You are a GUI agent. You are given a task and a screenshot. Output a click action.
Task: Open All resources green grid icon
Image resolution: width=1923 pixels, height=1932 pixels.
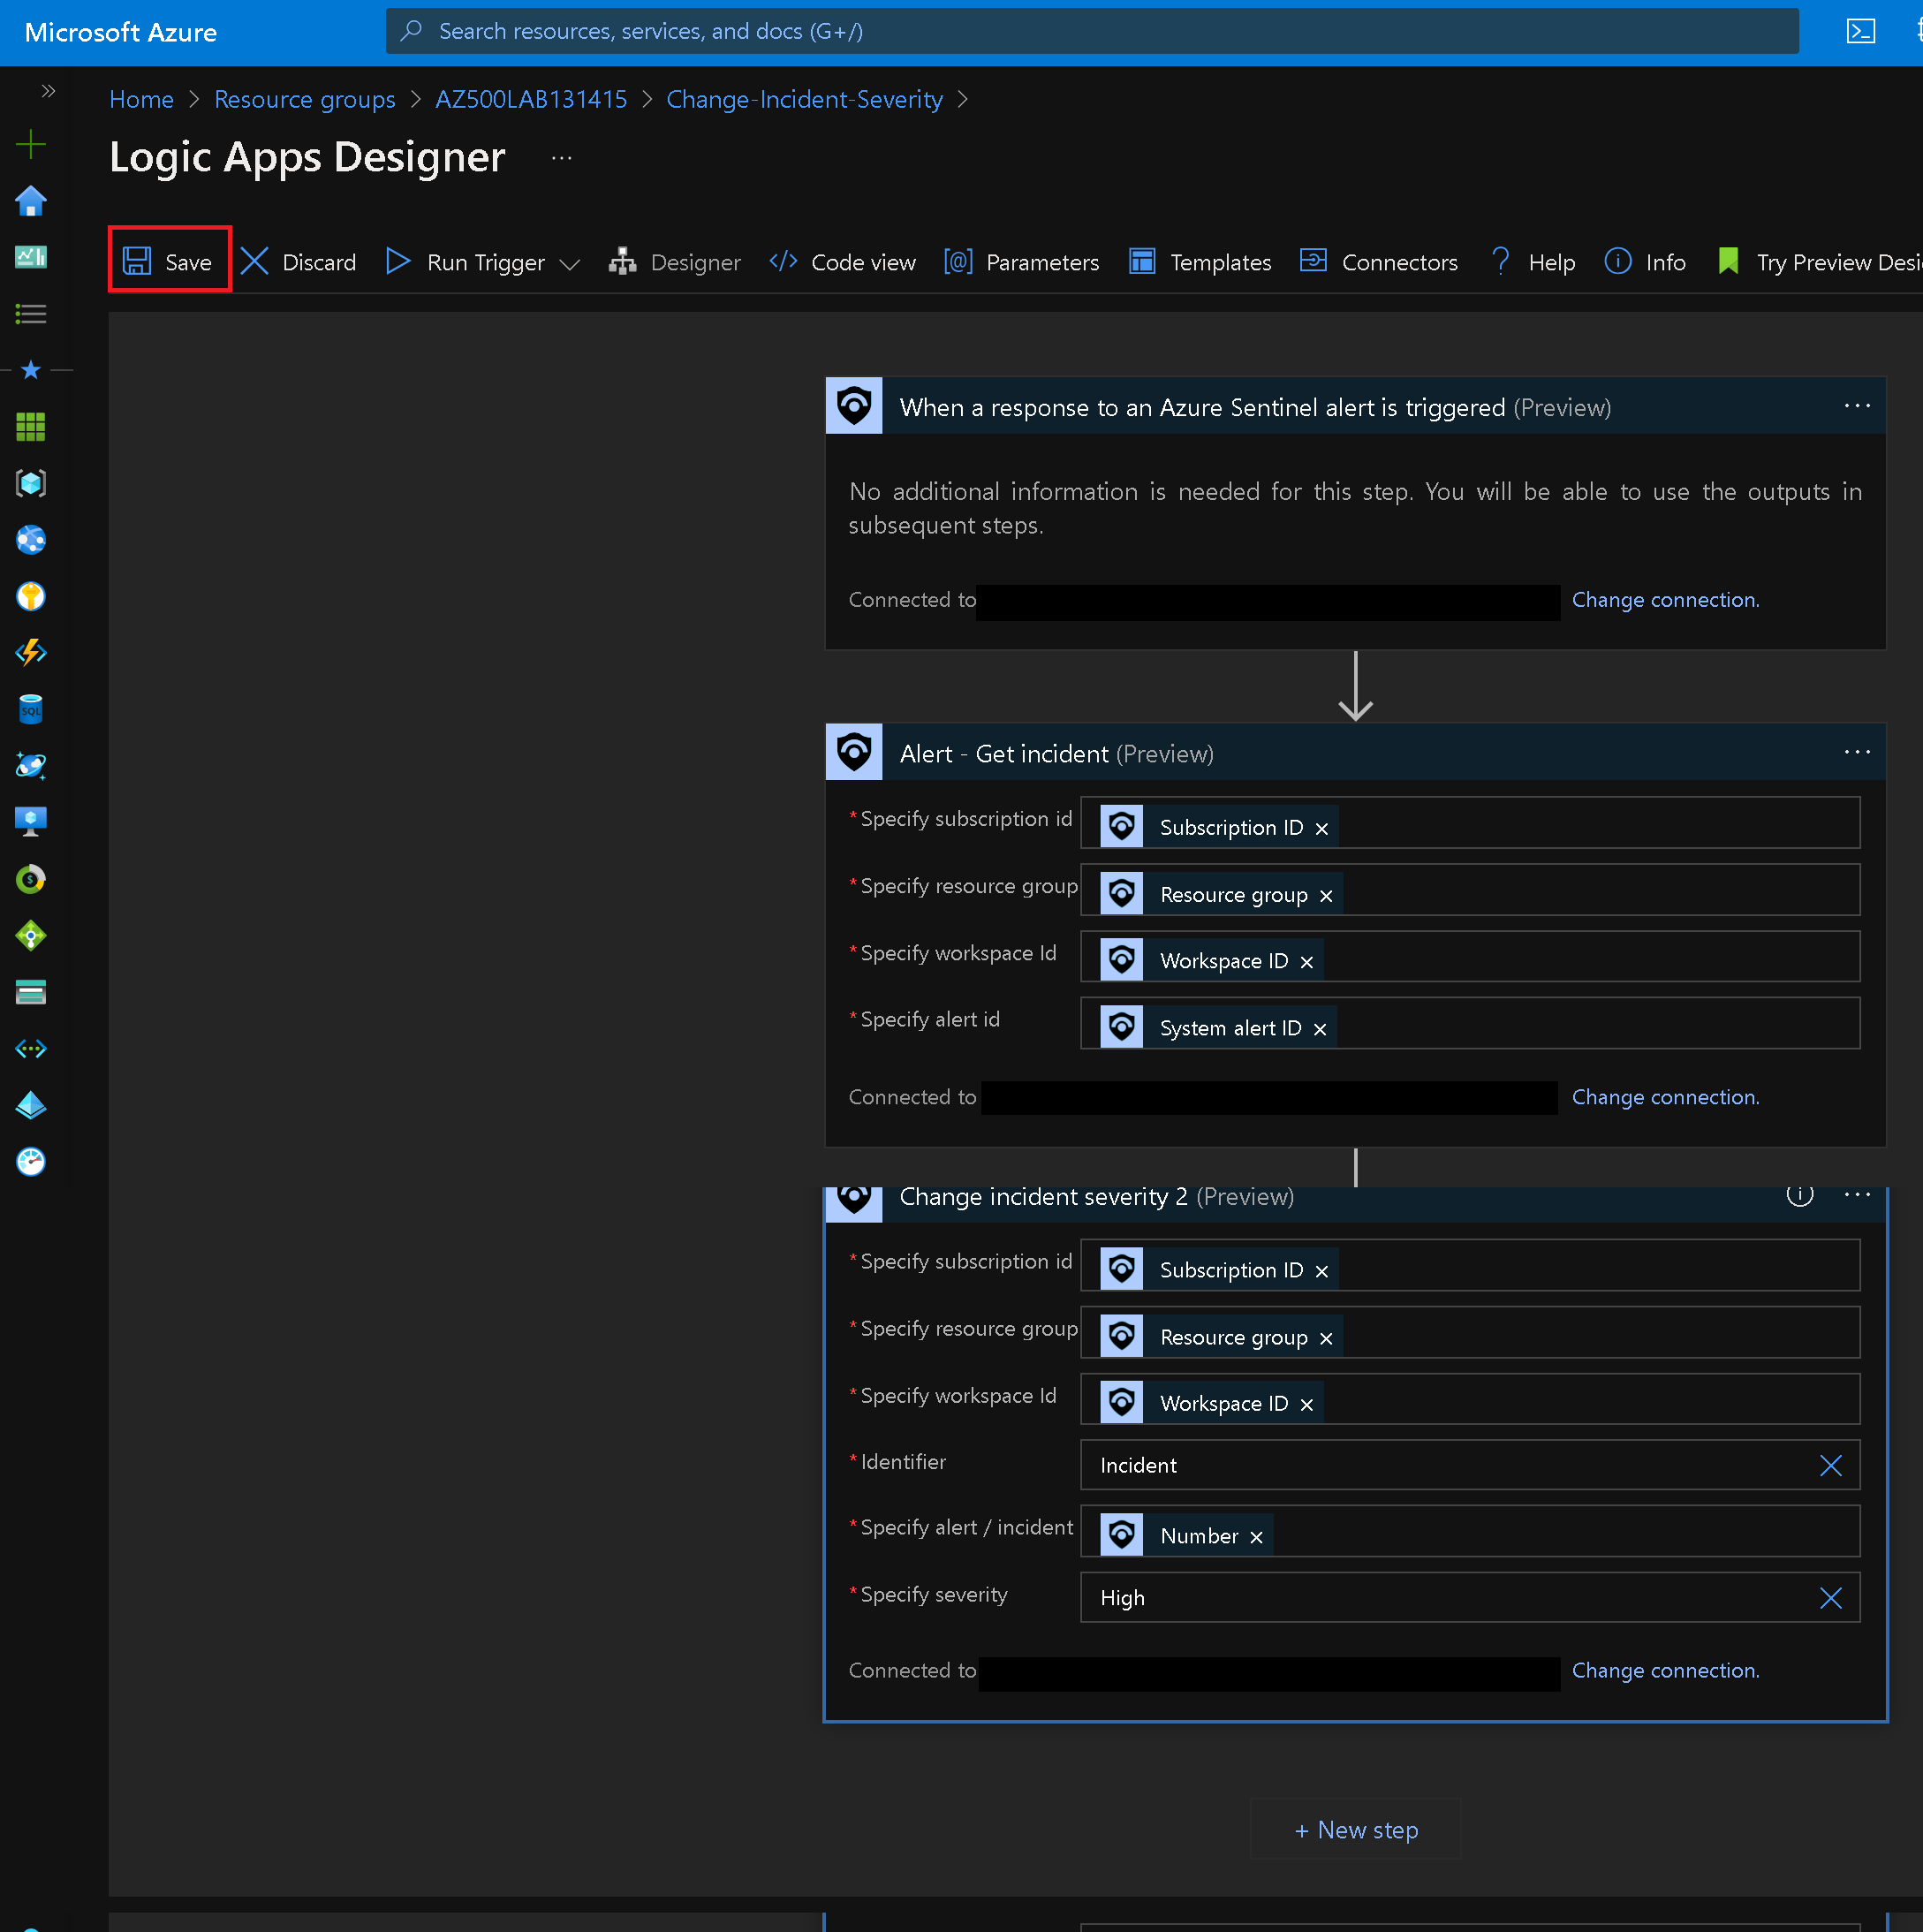tap(31, 427)
